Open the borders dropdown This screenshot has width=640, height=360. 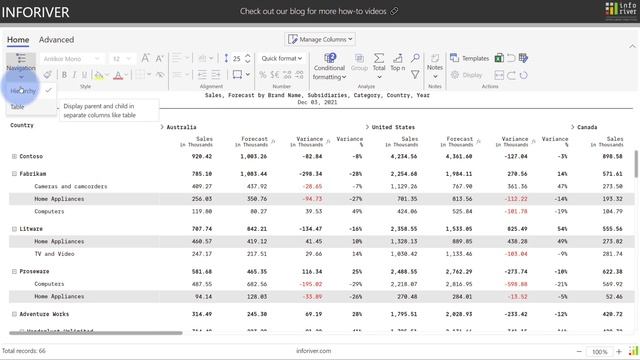(x=143, y=75)
